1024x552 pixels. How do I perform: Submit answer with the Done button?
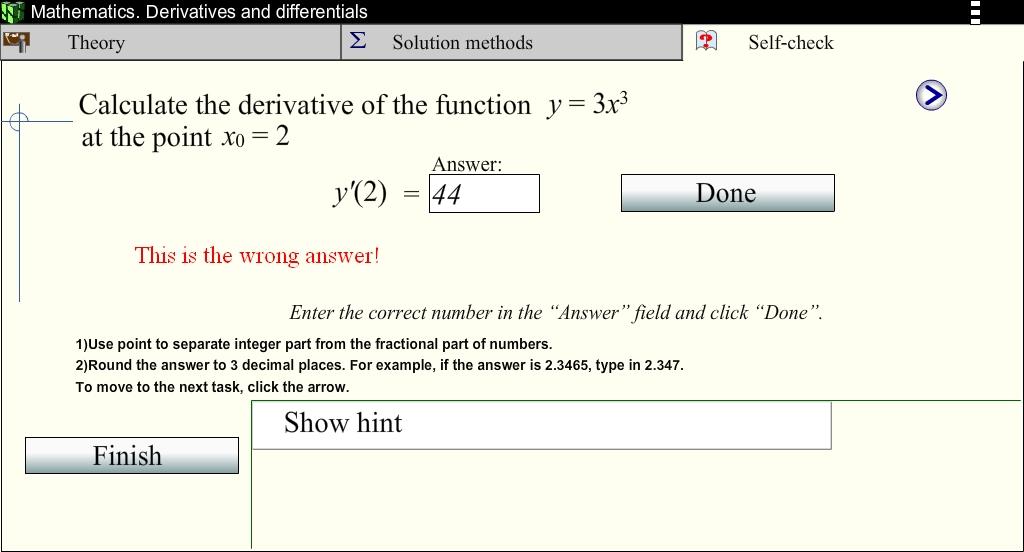728,193
